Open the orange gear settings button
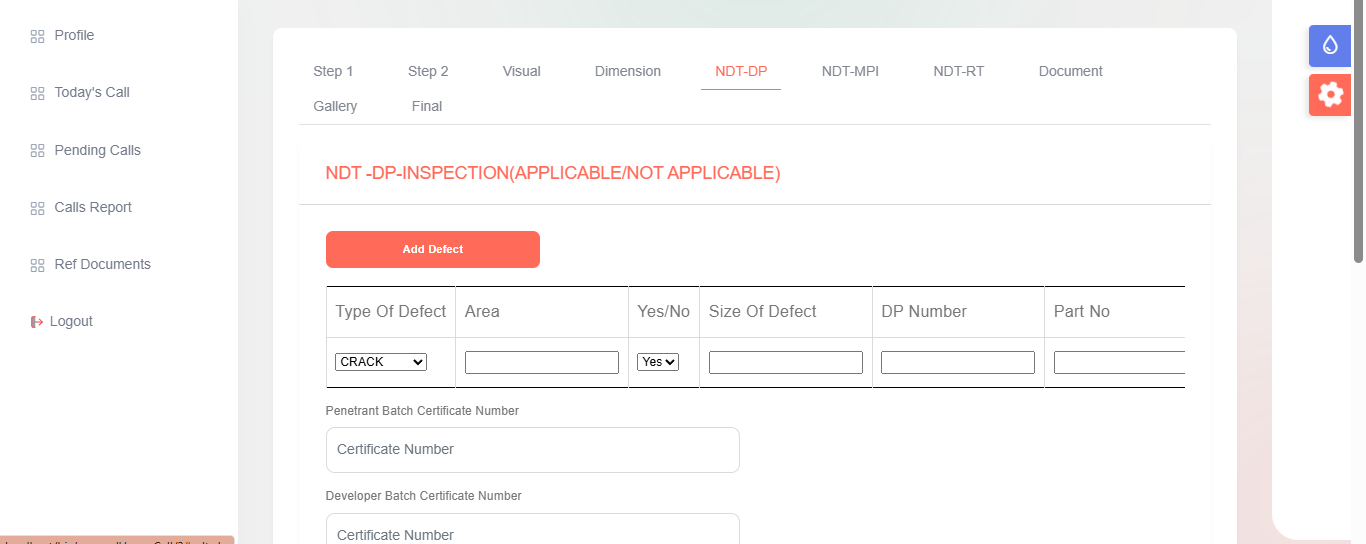Viewport: 1366px width, 544px height. coord(1329,95)
